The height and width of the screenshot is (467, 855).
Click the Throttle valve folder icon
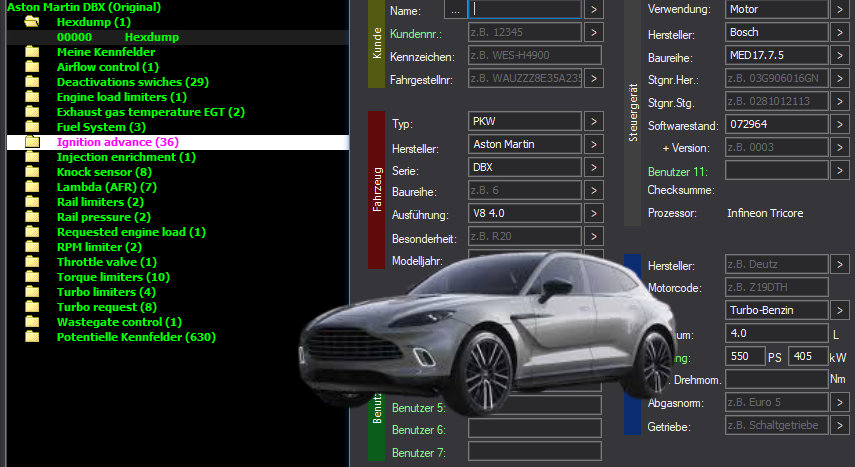pyautogui.click(x=32, y=262)
